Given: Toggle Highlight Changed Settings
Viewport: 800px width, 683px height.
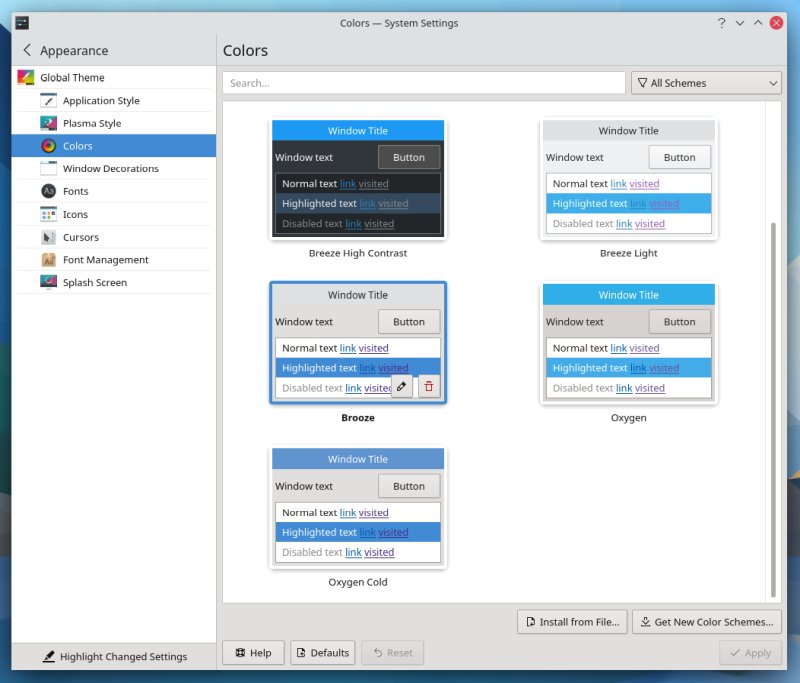Looking at the screenshot, I should [114, 656].
